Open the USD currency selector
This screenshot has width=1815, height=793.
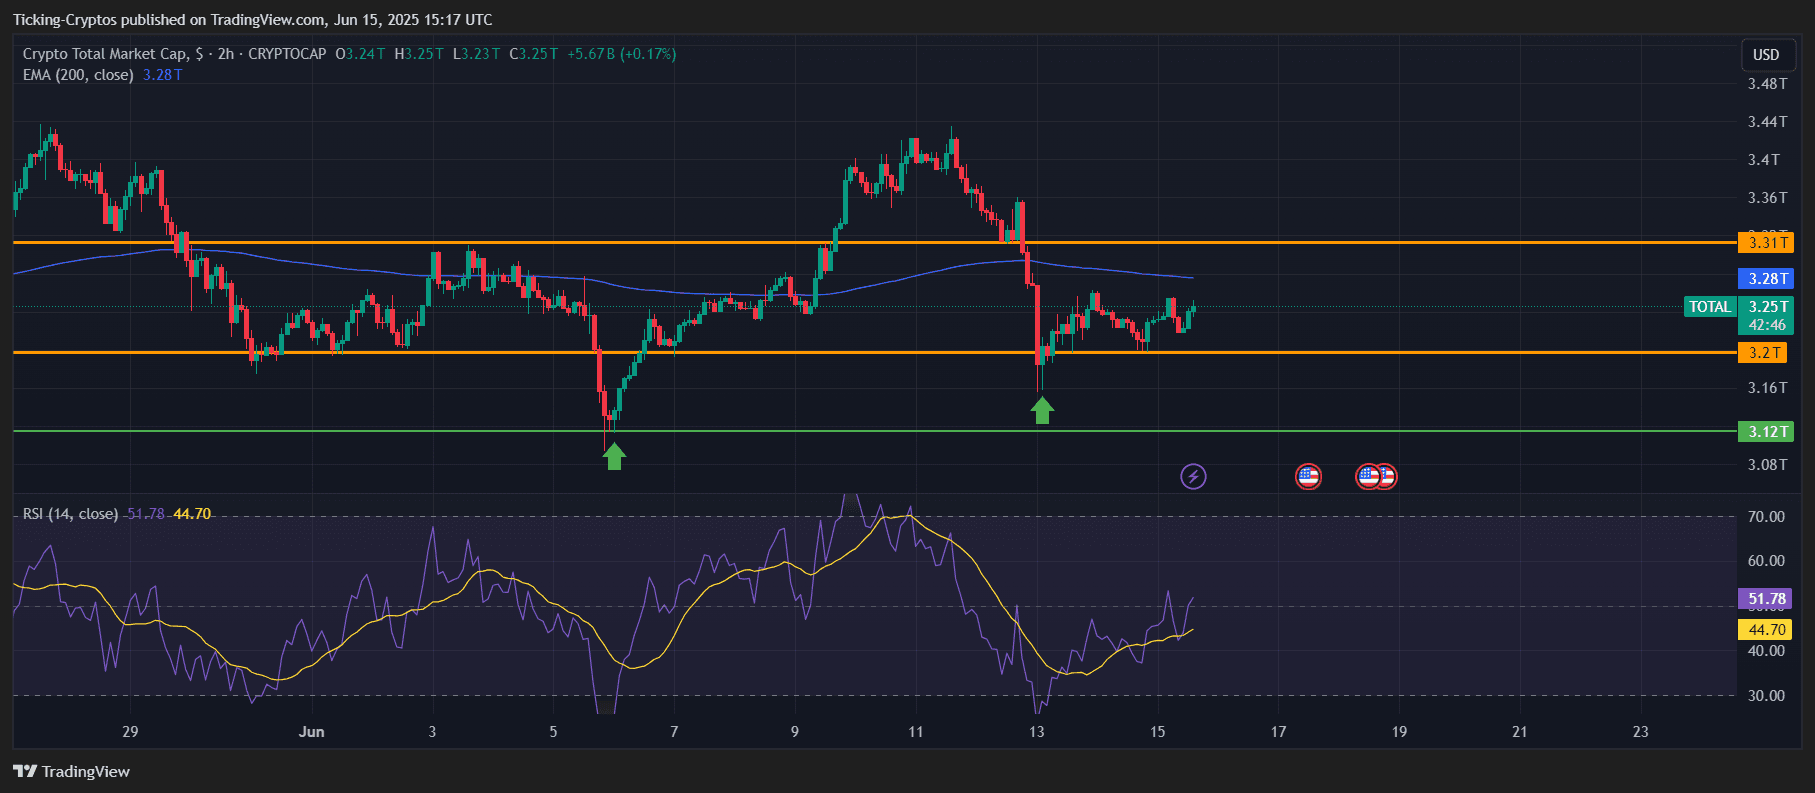pos(1766,55)
